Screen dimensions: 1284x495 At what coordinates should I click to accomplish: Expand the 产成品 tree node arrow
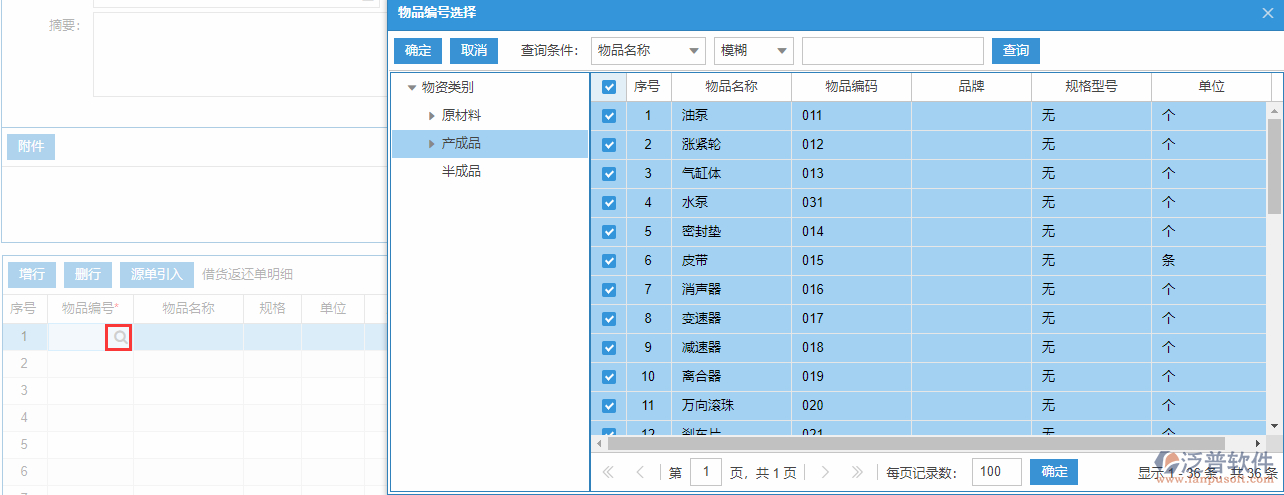tap(431, 144)
